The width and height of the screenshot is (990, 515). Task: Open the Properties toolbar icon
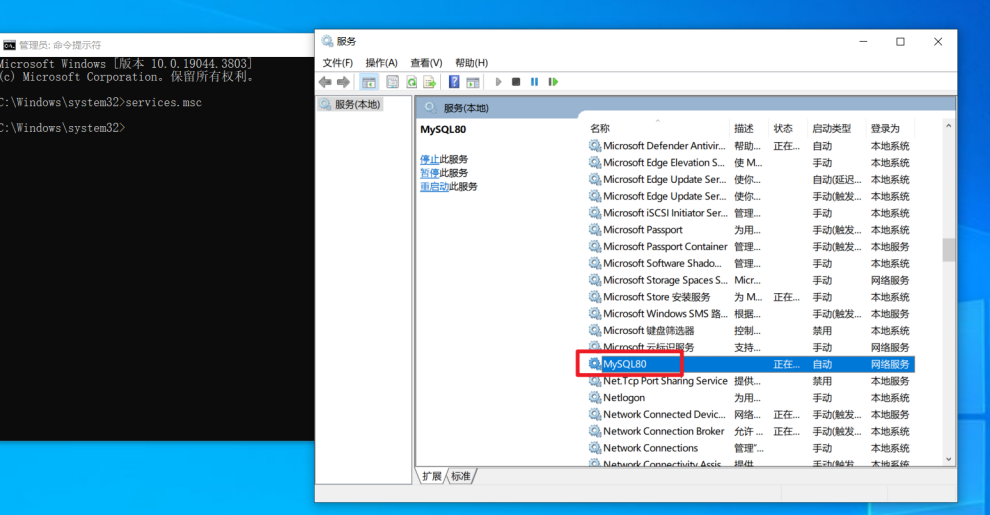(x=393, y=82)
